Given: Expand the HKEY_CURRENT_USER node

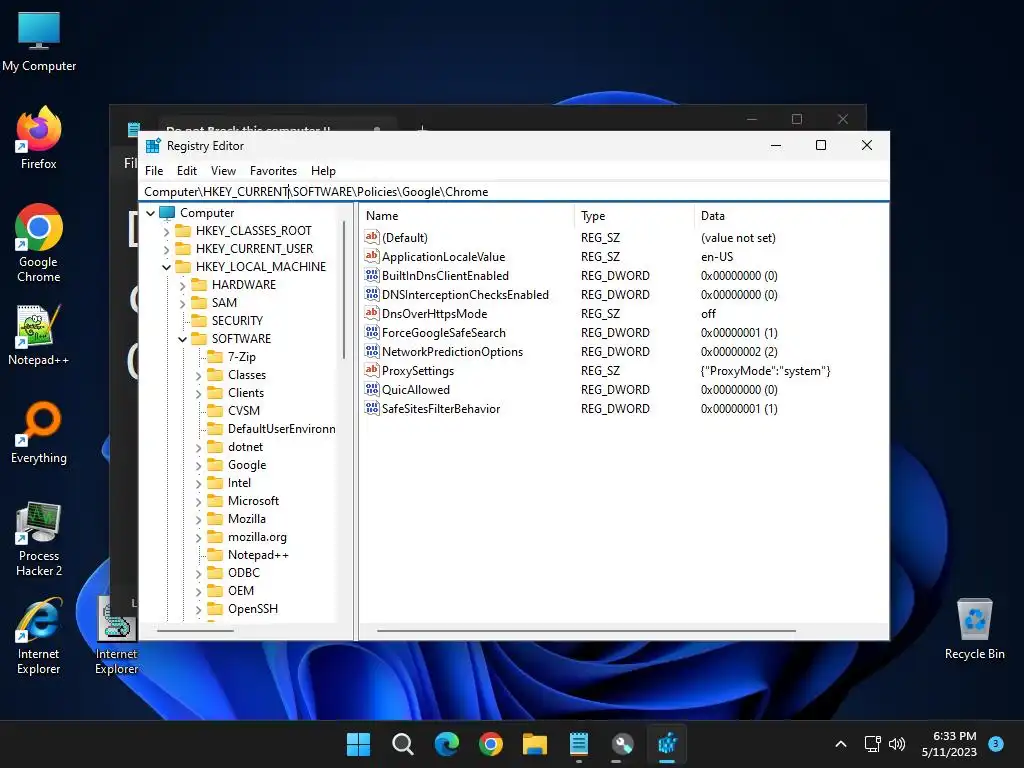Looking at the screenshot, I should 166,249.
